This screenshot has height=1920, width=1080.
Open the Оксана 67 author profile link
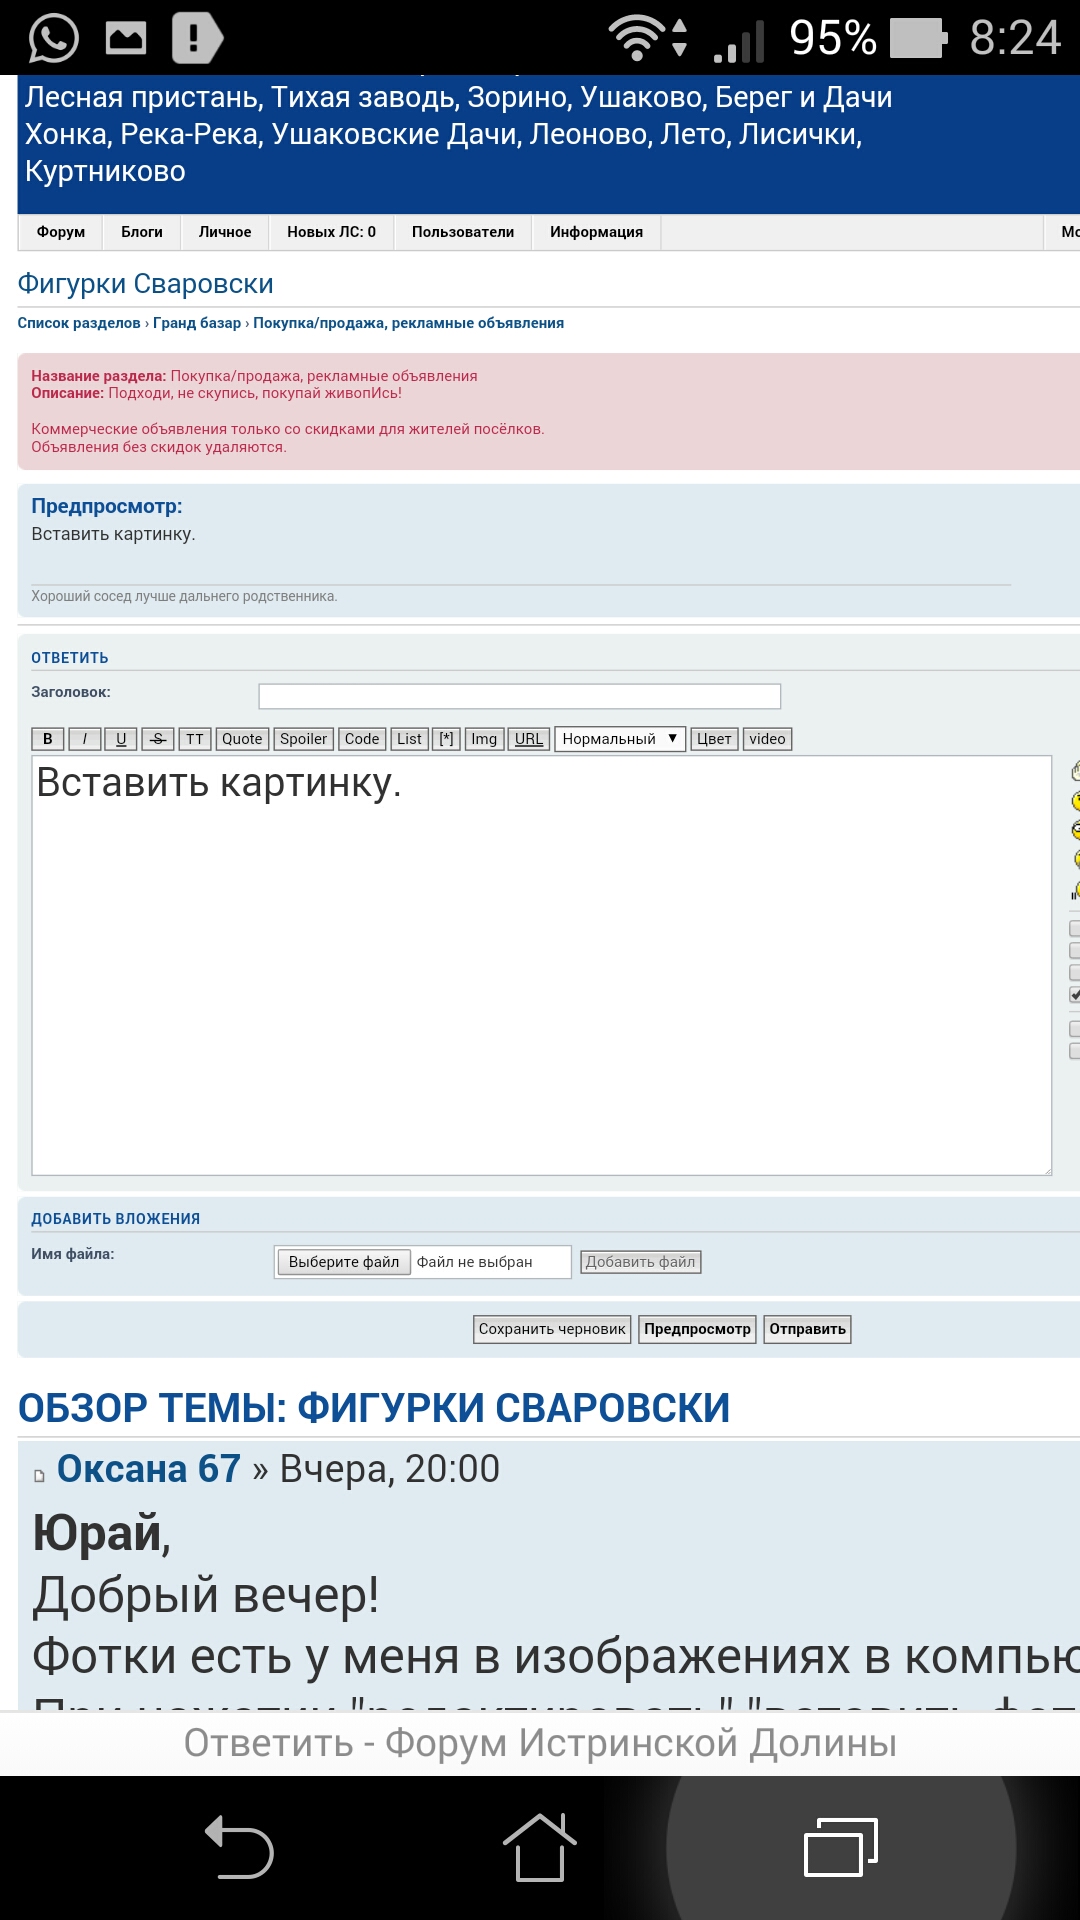click(149, 1469)
